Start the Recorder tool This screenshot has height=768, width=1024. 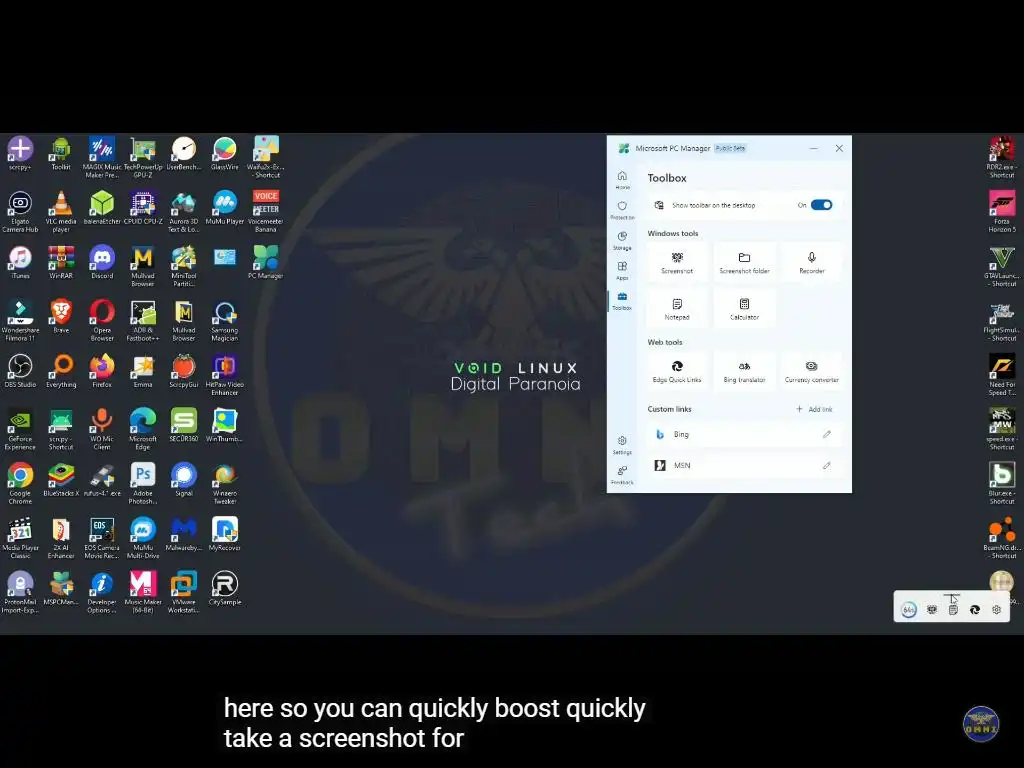tap(812, 263)
